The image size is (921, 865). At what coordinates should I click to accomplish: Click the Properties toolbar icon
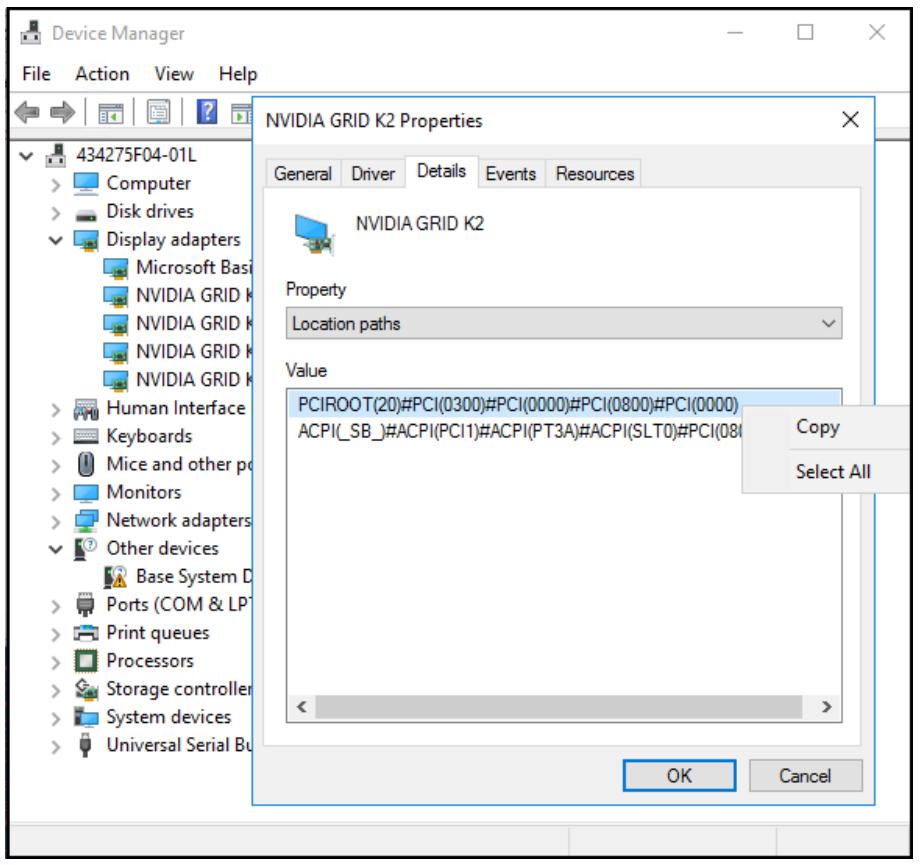158,112
